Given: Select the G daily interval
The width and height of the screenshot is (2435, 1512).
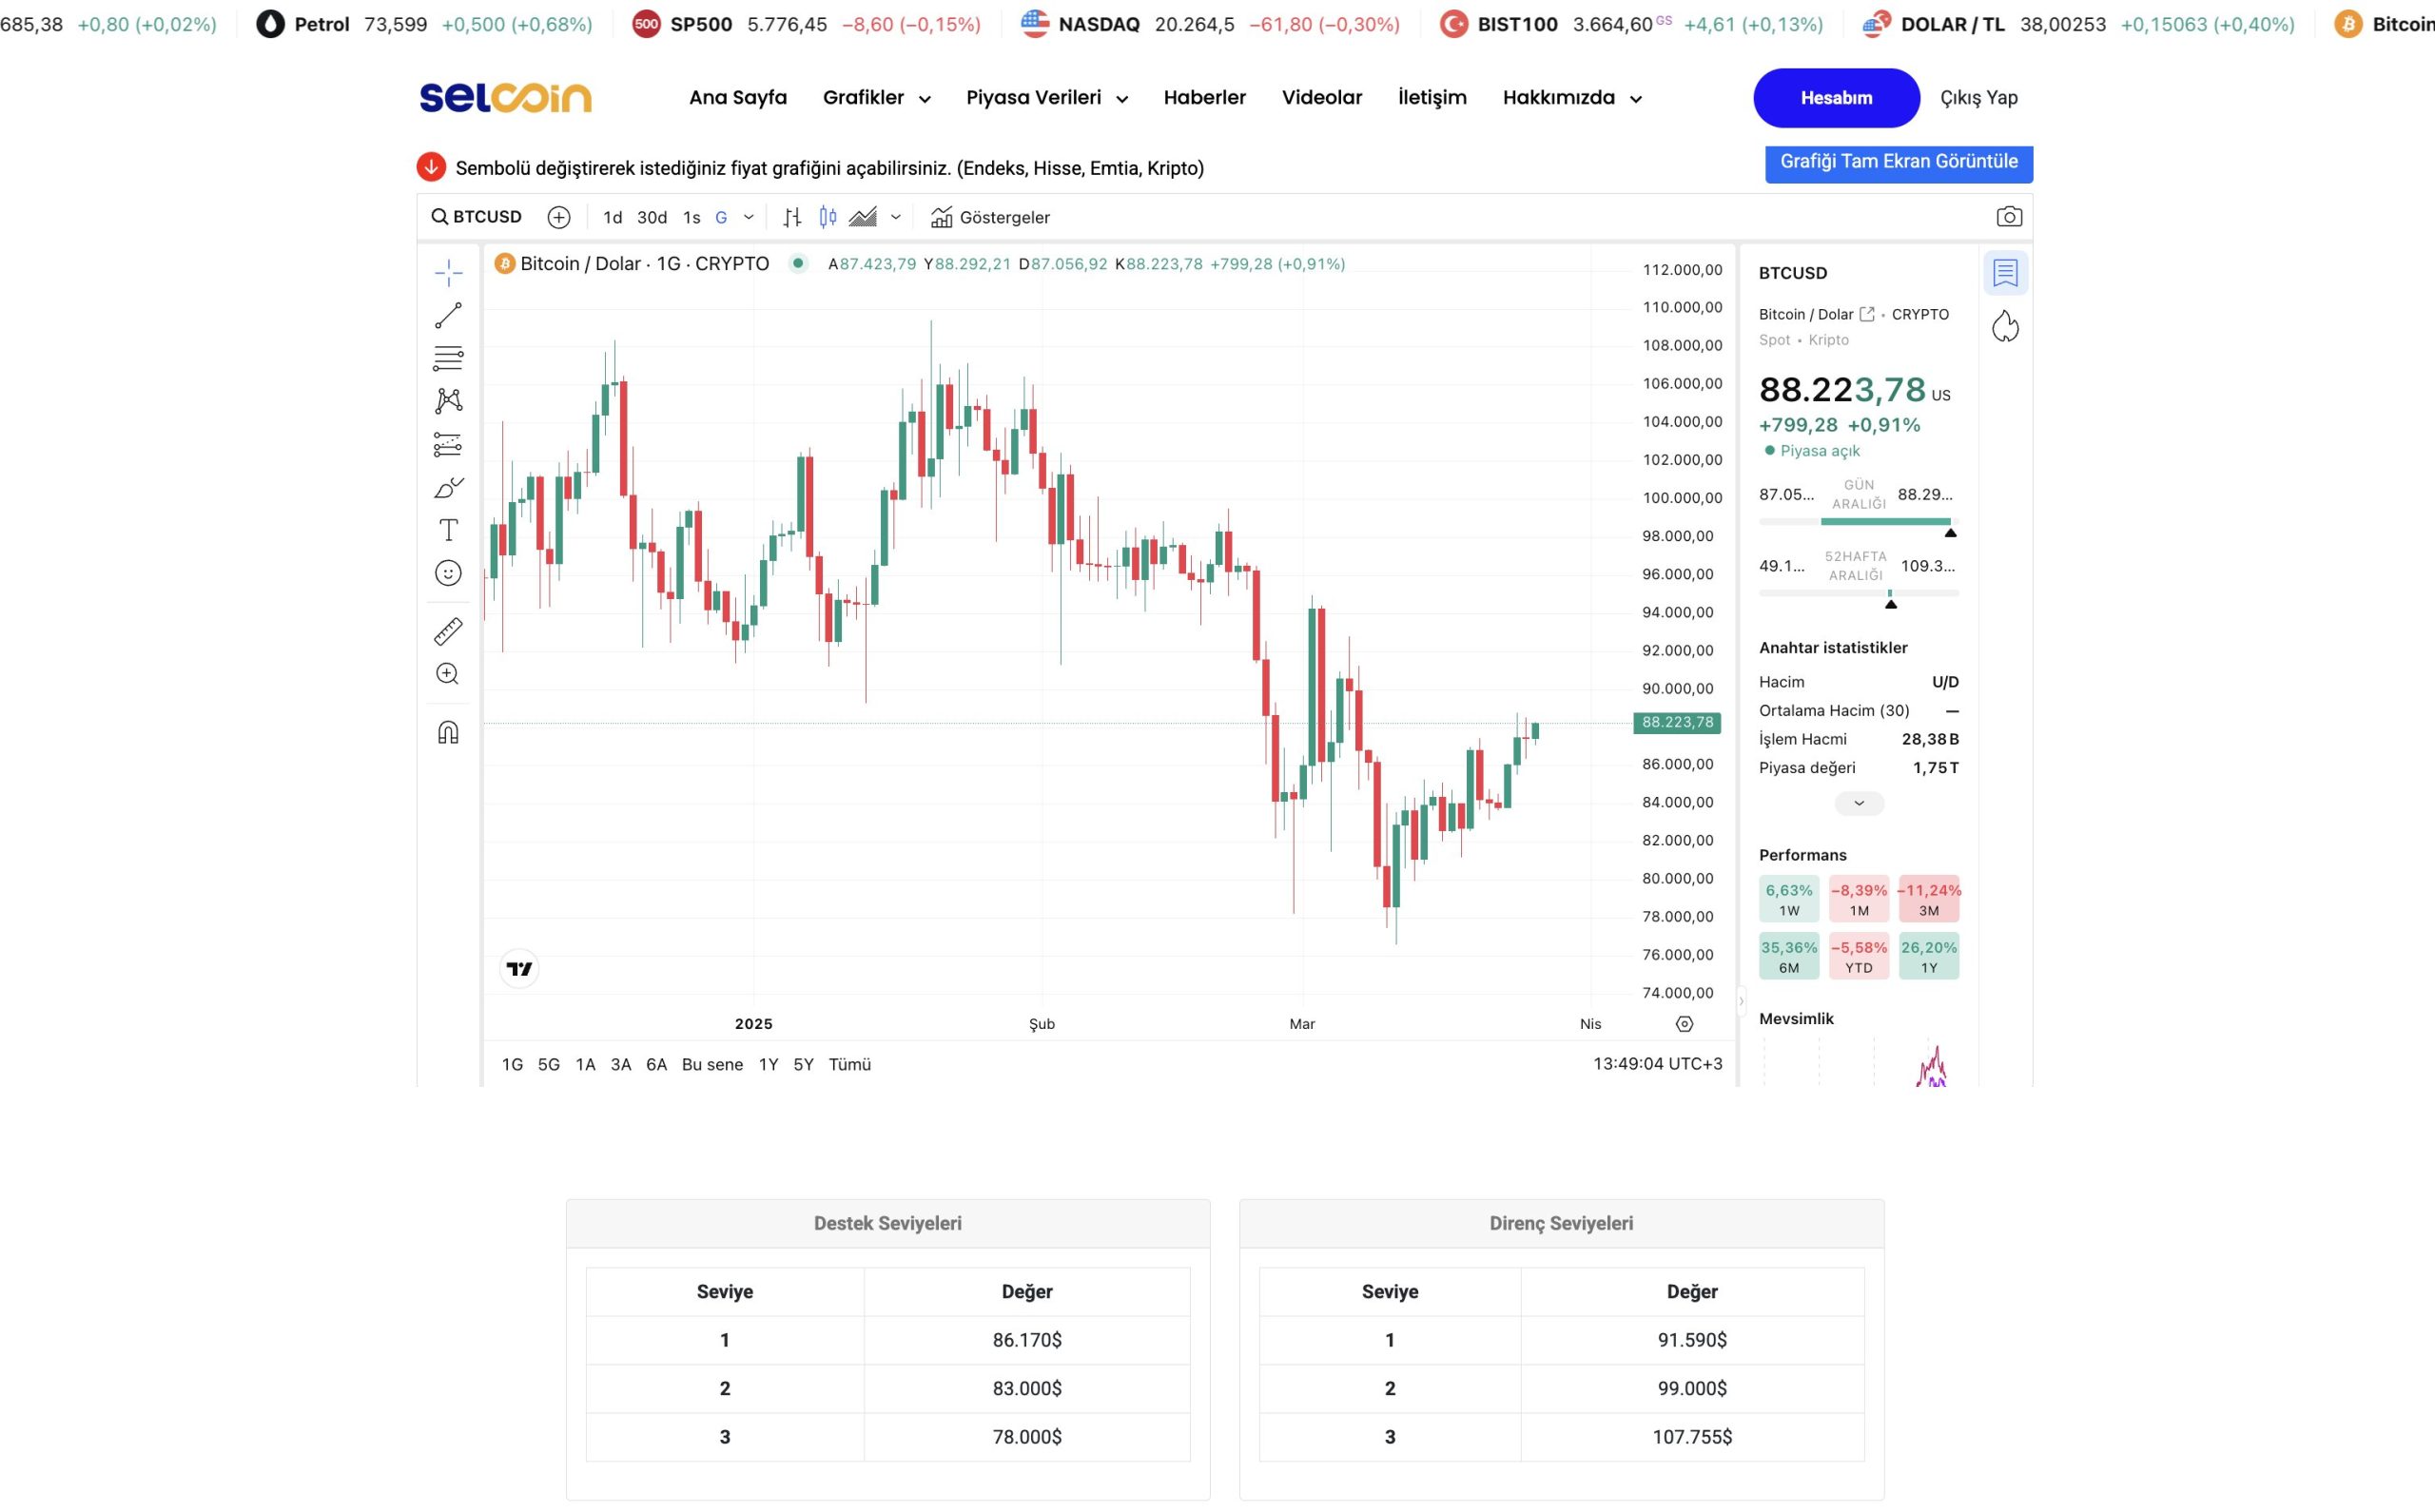Looking at the screenshot, I should coord(721,217).
